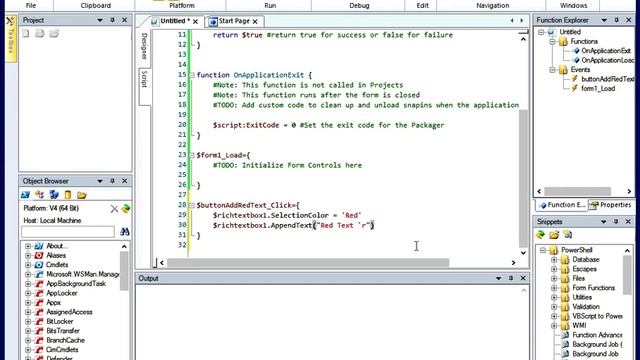The image size is (640, 360).
Task: Expand the Database snippets folder
Action: point(554,260)
